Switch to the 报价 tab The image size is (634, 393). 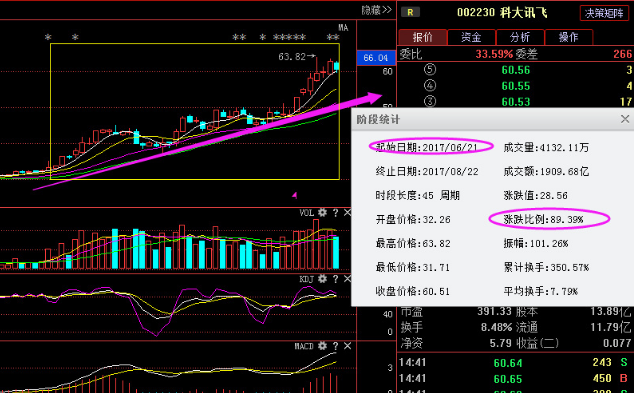(423, 37)
